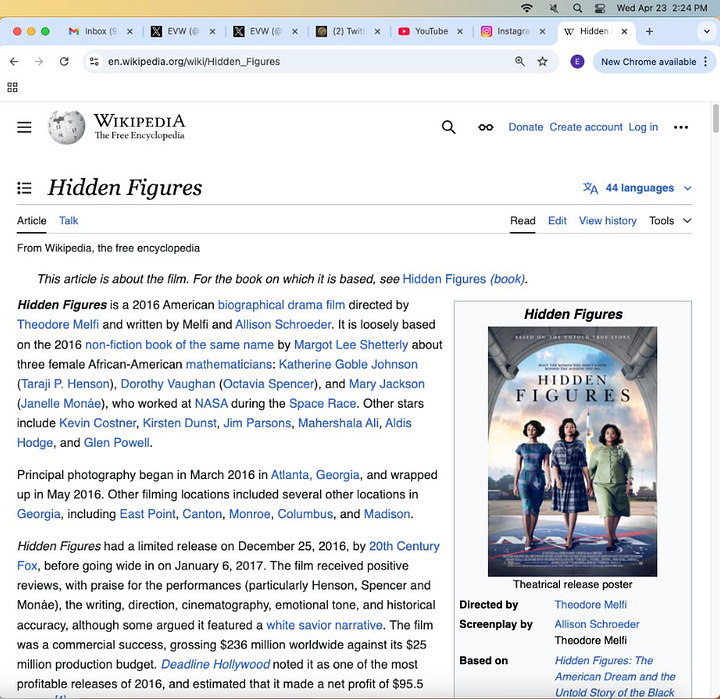The width and height of the screenshot is (720, 699).
Task: Click the zoom magnifier in address bar
Action: pos(519,62)
